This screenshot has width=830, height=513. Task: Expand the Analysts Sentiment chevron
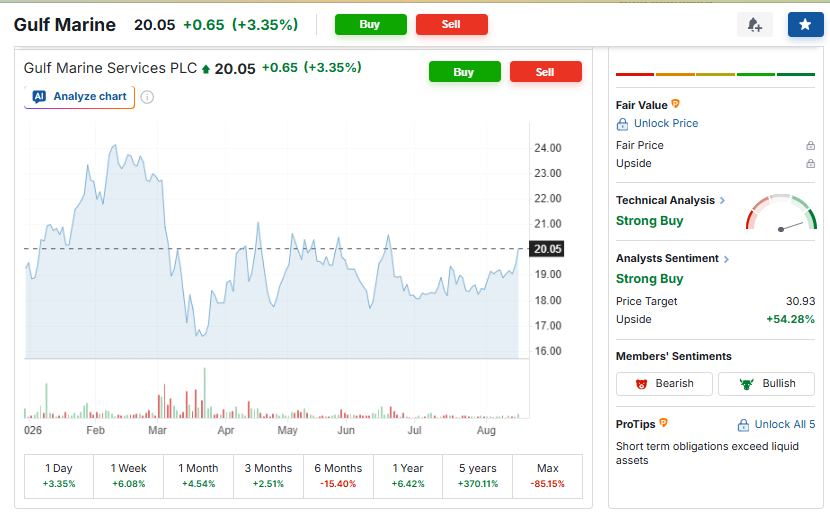726,258
